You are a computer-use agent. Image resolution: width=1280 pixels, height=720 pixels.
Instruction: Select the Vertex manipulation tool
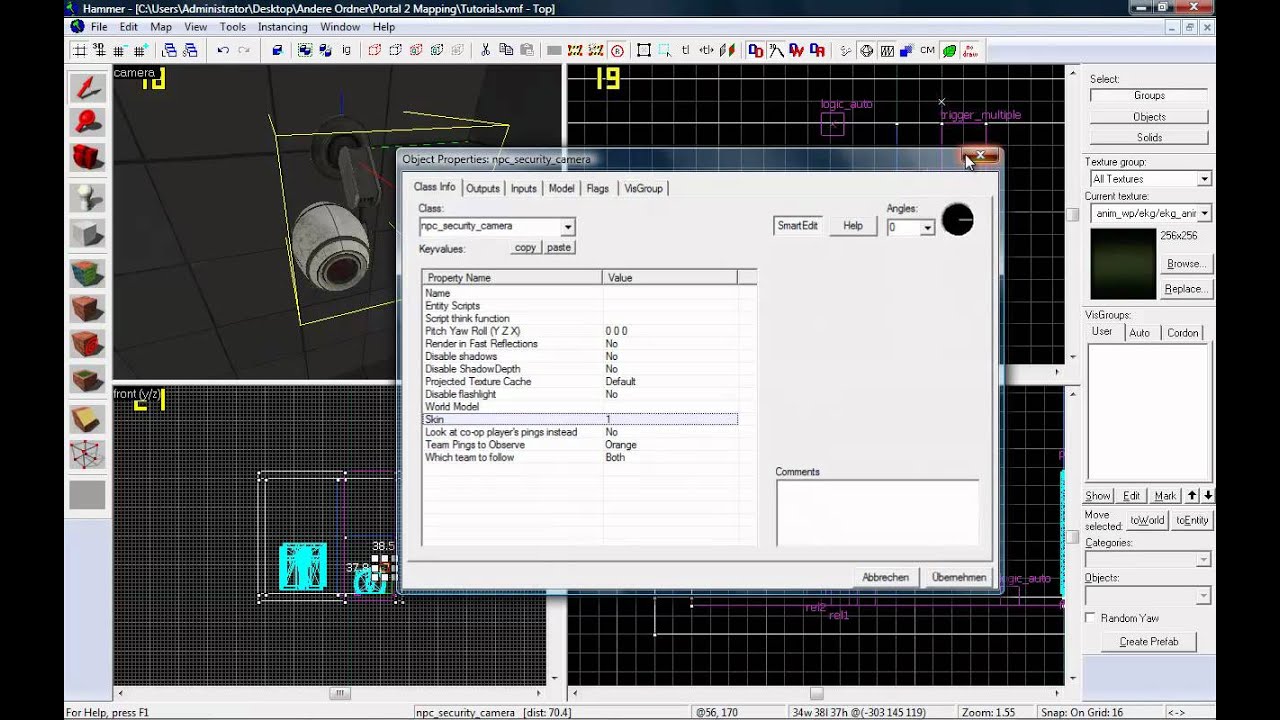point(87,454)
